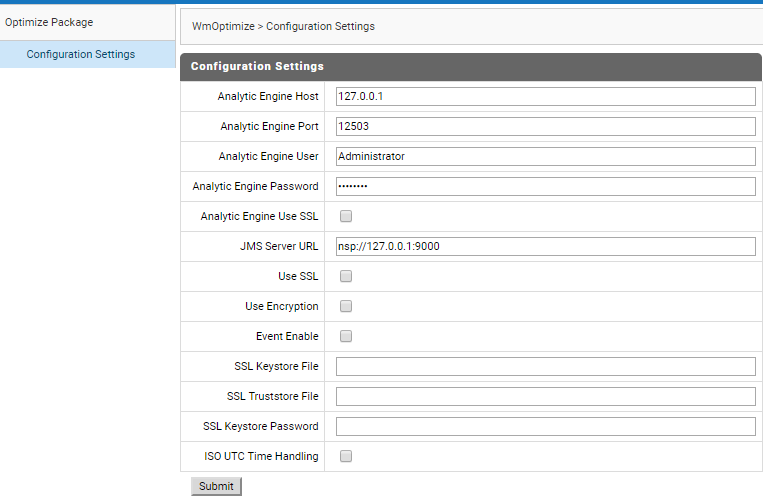The width and height of the screenshot is (763, 504).
Task: Focus the JMS Server URL field
Action: (545, 246)
